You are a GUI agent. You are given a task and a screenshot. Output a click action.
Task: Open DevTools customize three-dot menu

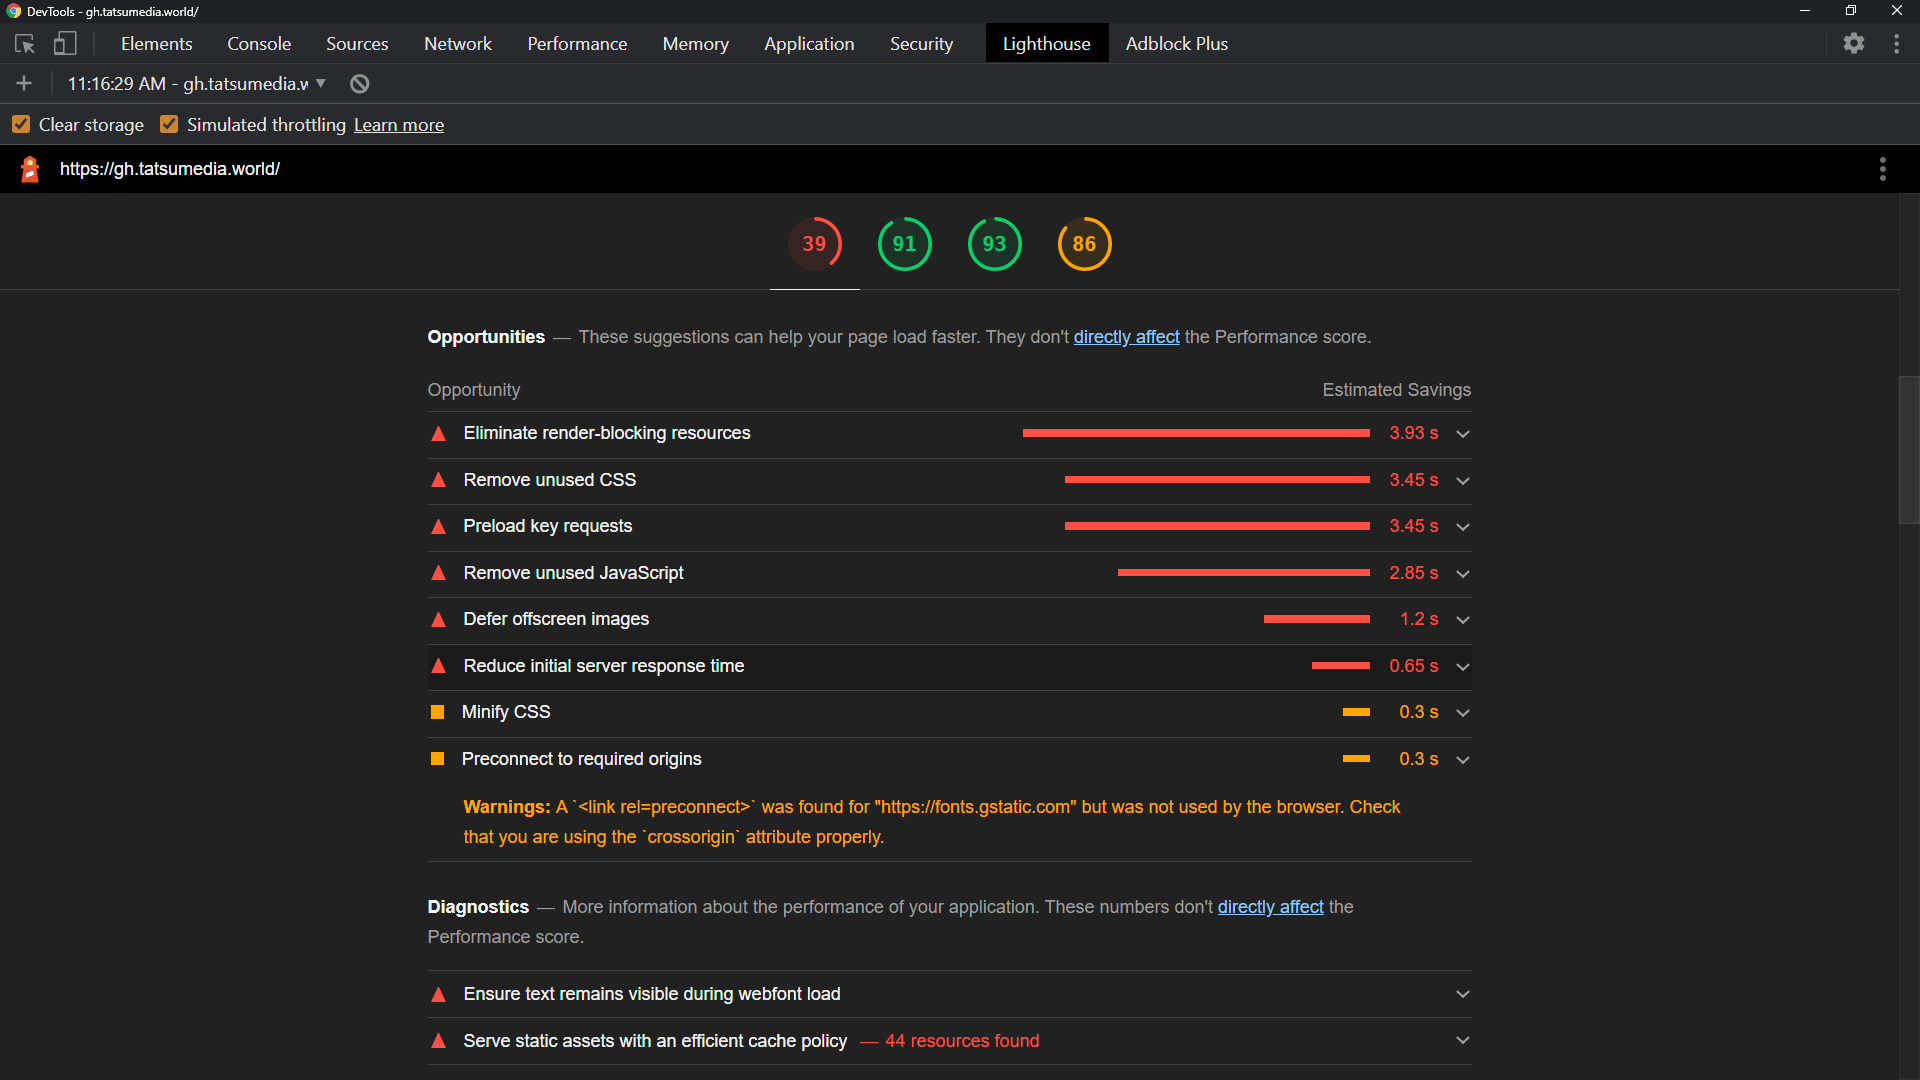point(1896,44)
